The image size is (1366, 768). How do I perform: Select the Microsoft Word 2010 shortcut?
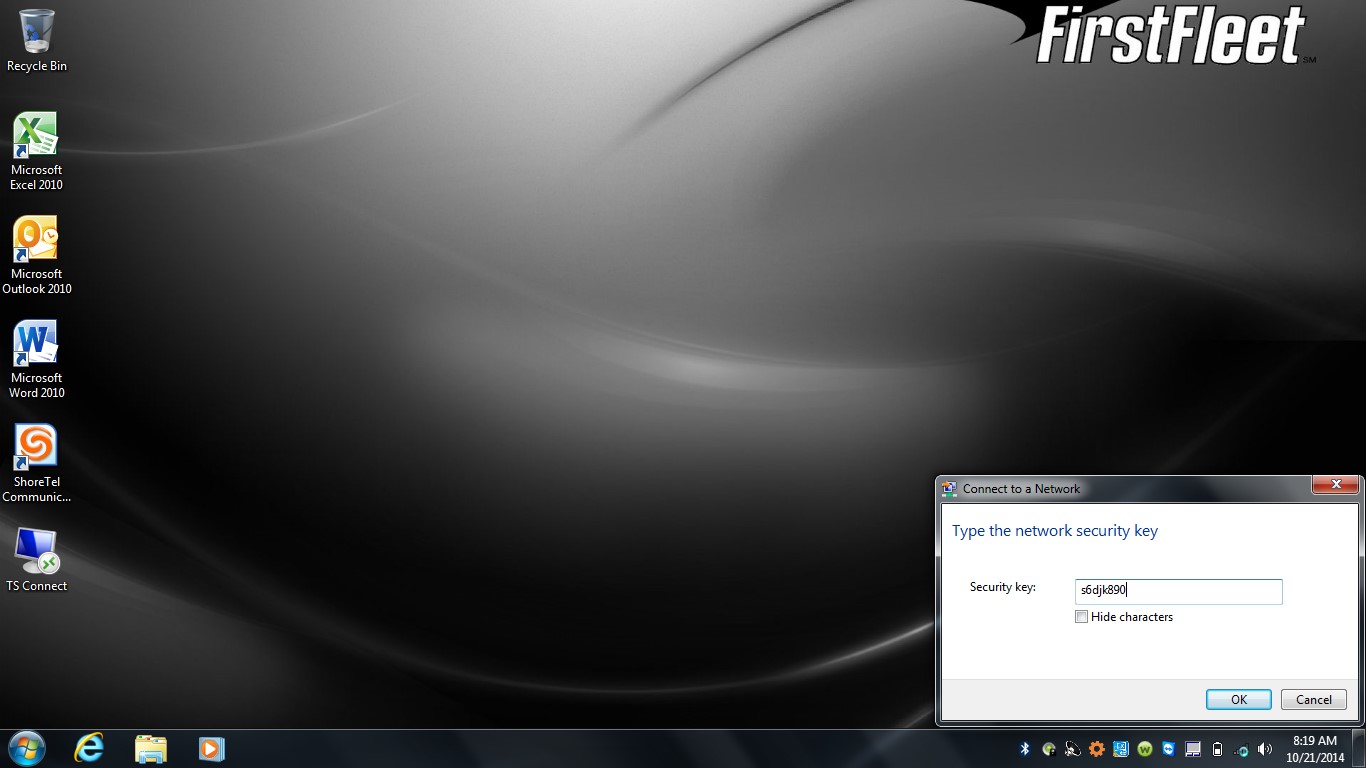(37, 359)
